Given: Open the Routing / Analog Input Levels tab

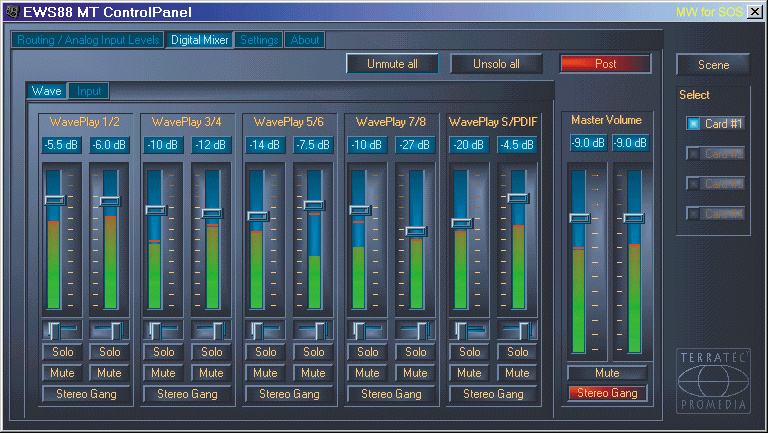Looking at the screenshot, I should (88, 40).
